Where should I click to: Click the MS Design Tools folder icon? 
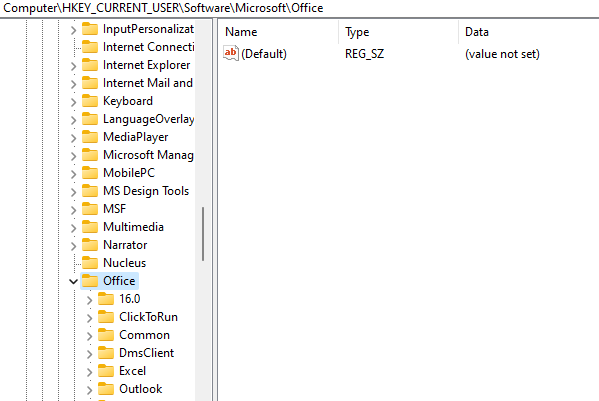90,191
